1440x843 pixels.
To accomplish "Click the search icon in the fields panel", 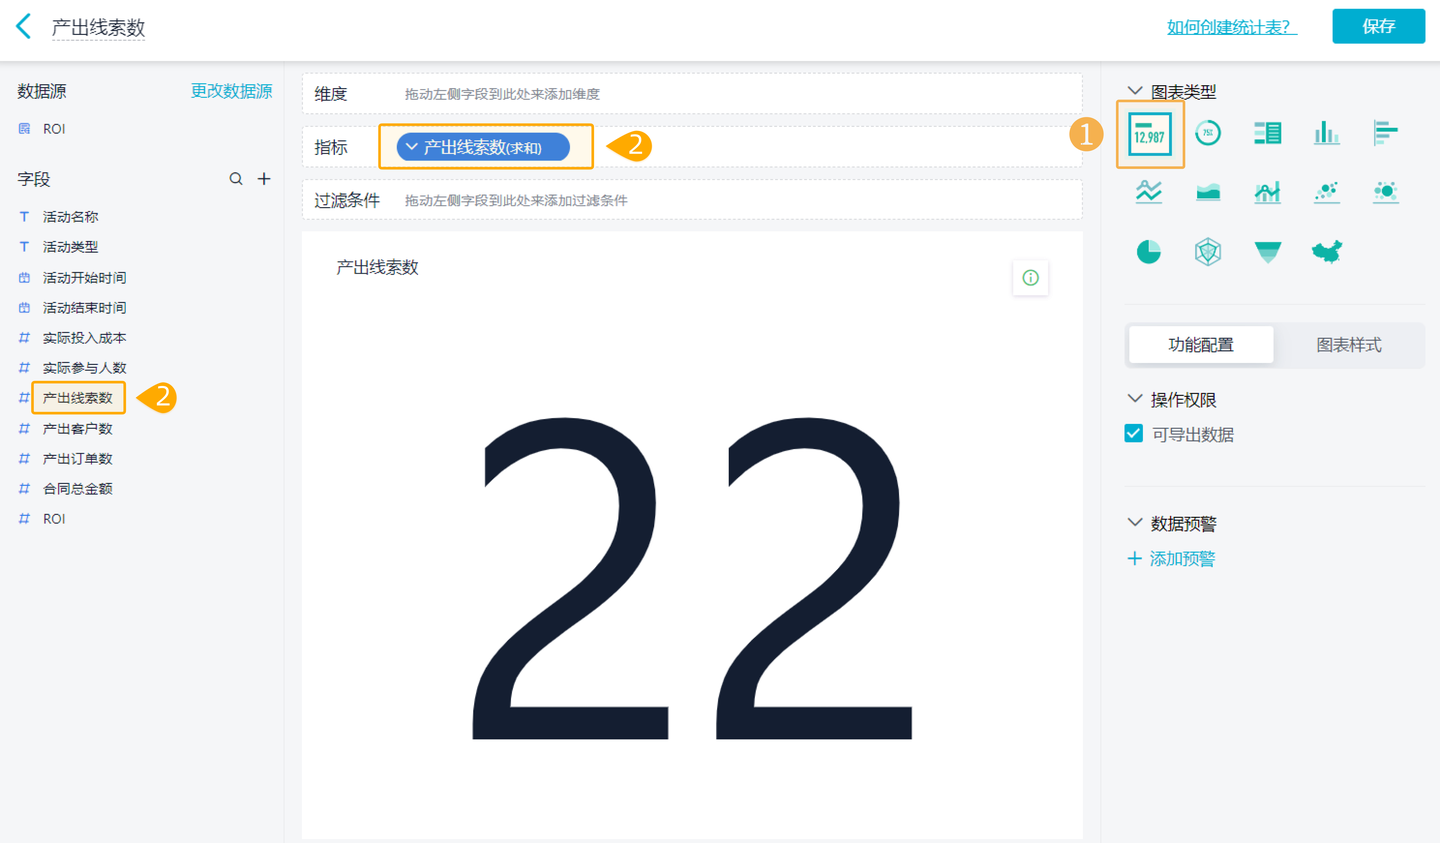I will pos(236,178).
